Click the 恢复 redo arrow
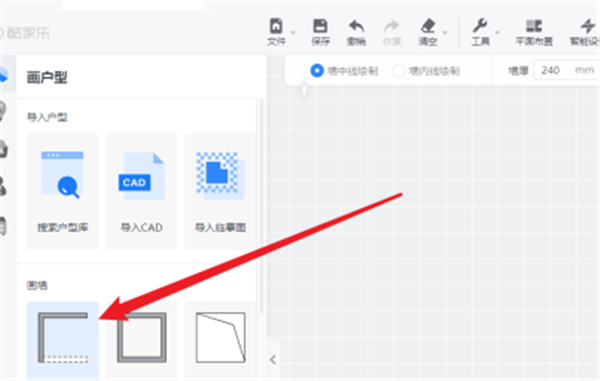600x381 pixels. (x=391, y=26)
